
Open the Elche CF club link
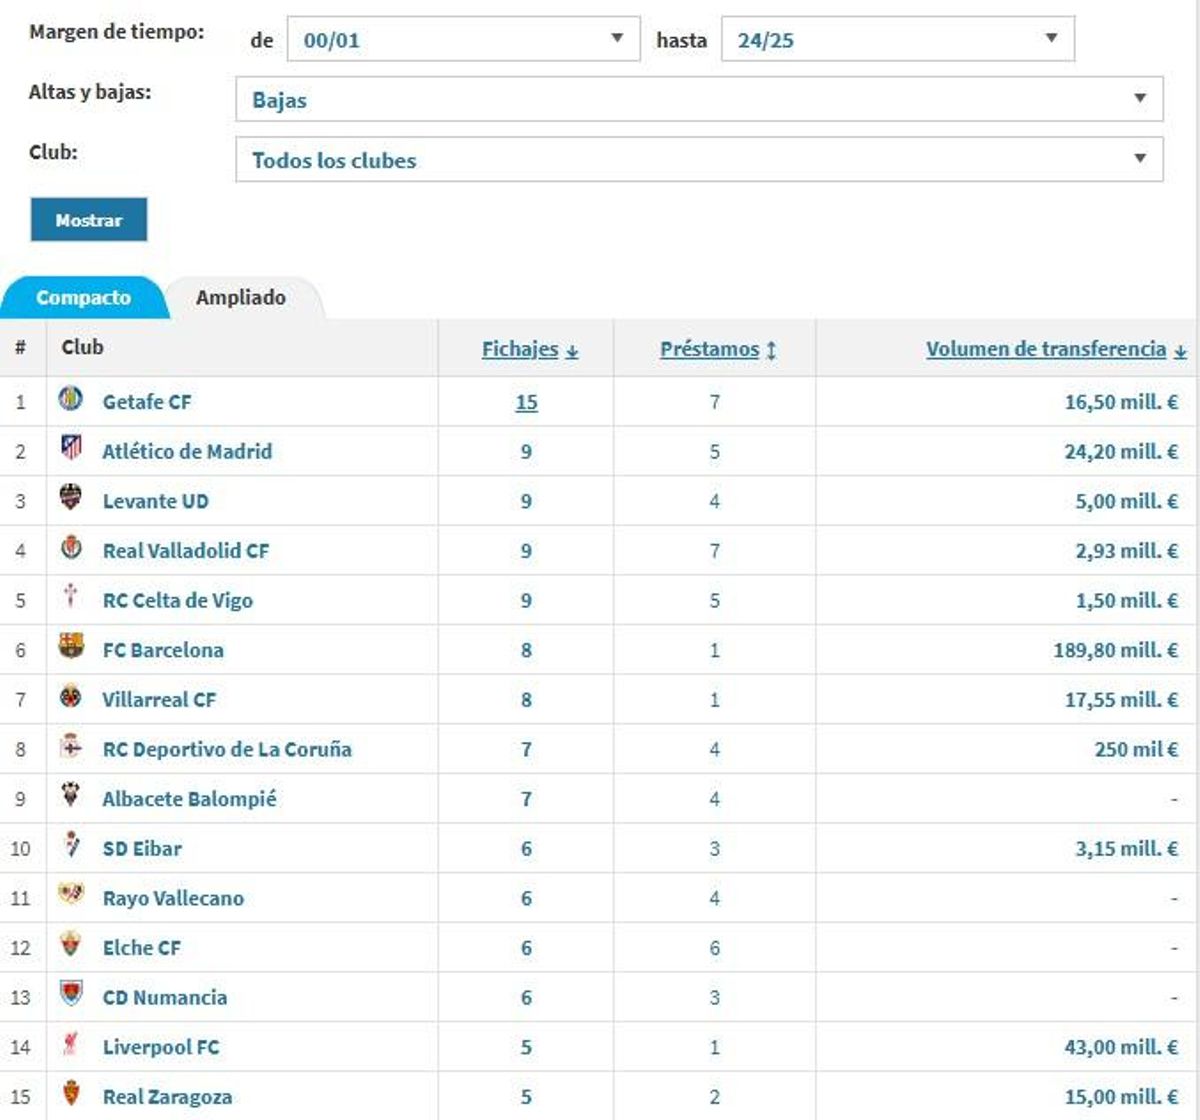point(142,947)
